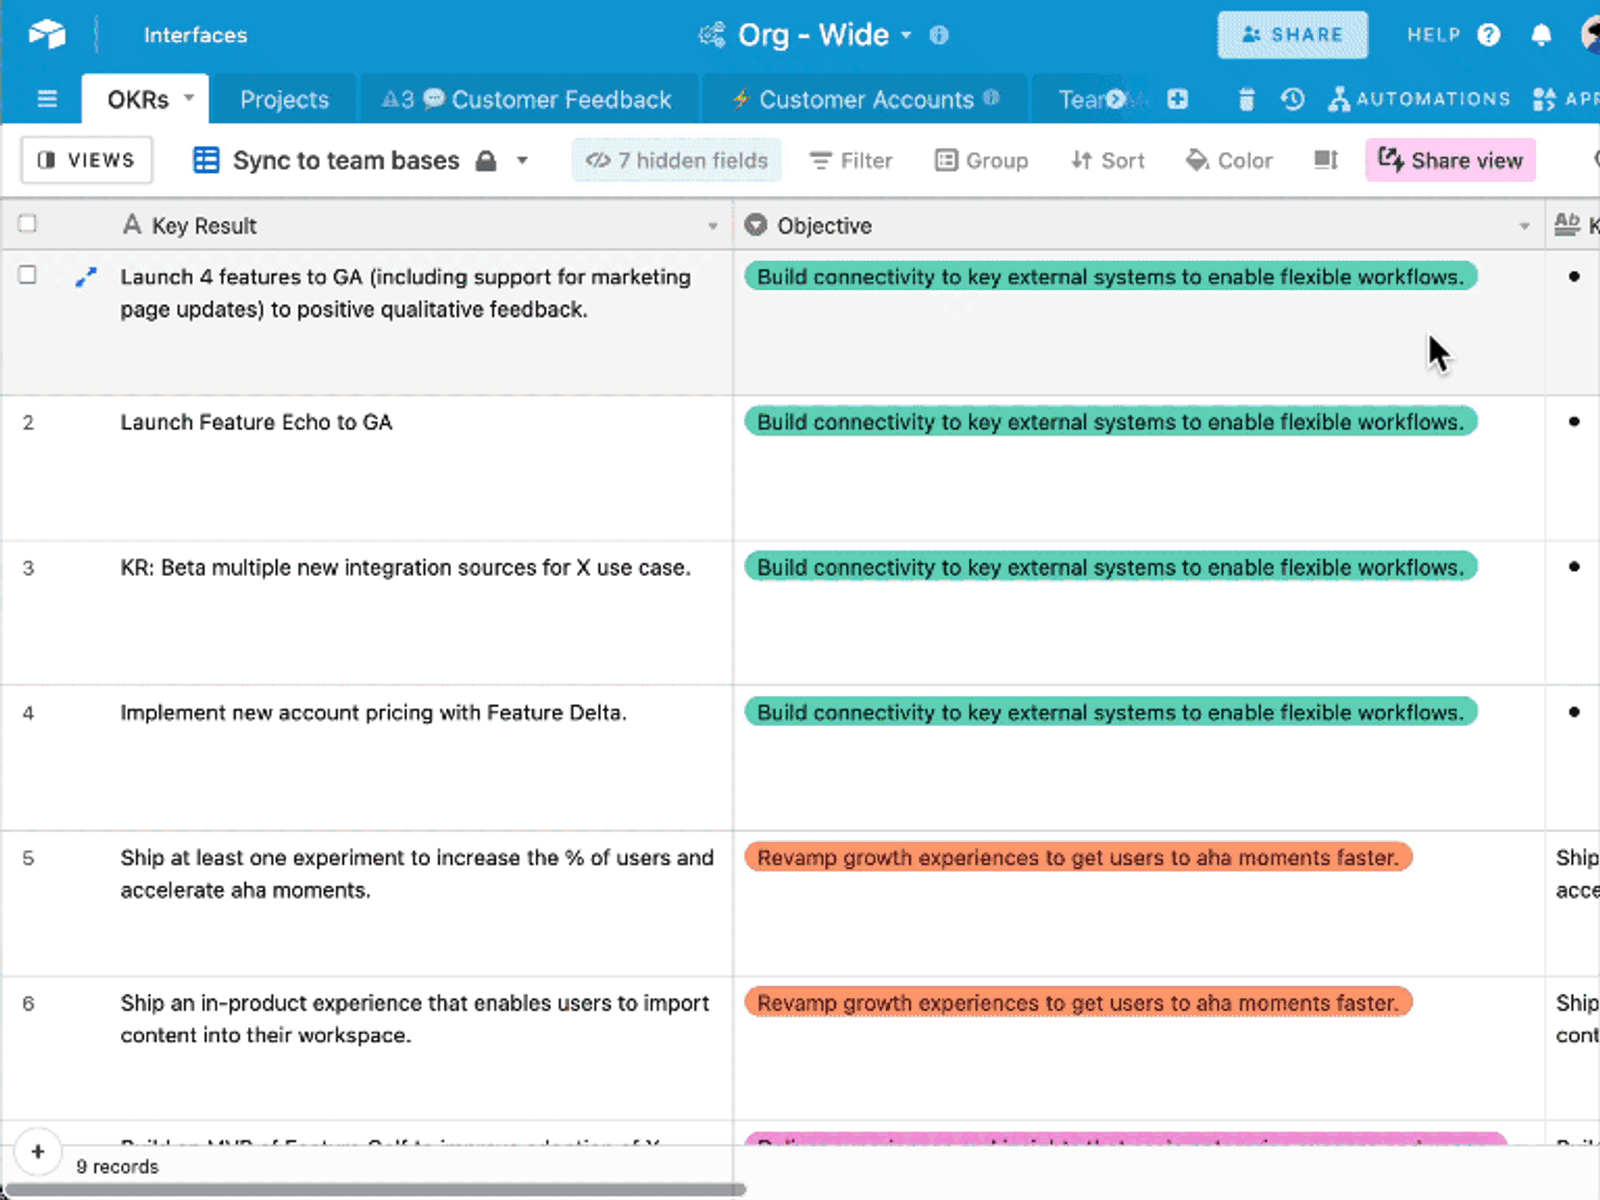
Task: Switch to the Projects tab
Action: (284, 99)
